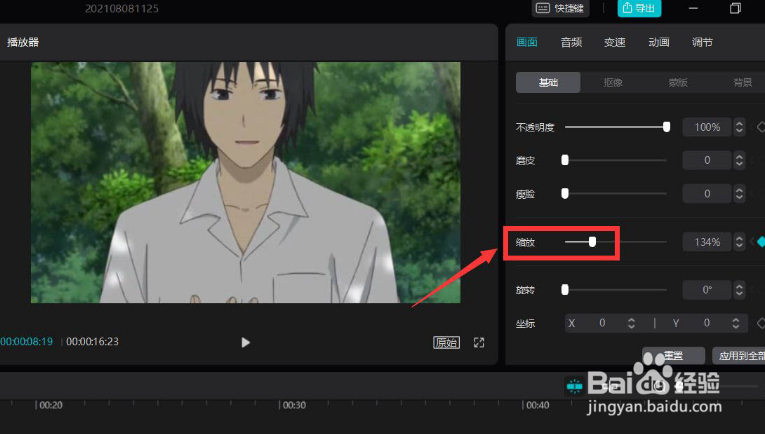Select the 基础 sub-tab
This screenshot has width=765, height=434.
tap(548, 82)
